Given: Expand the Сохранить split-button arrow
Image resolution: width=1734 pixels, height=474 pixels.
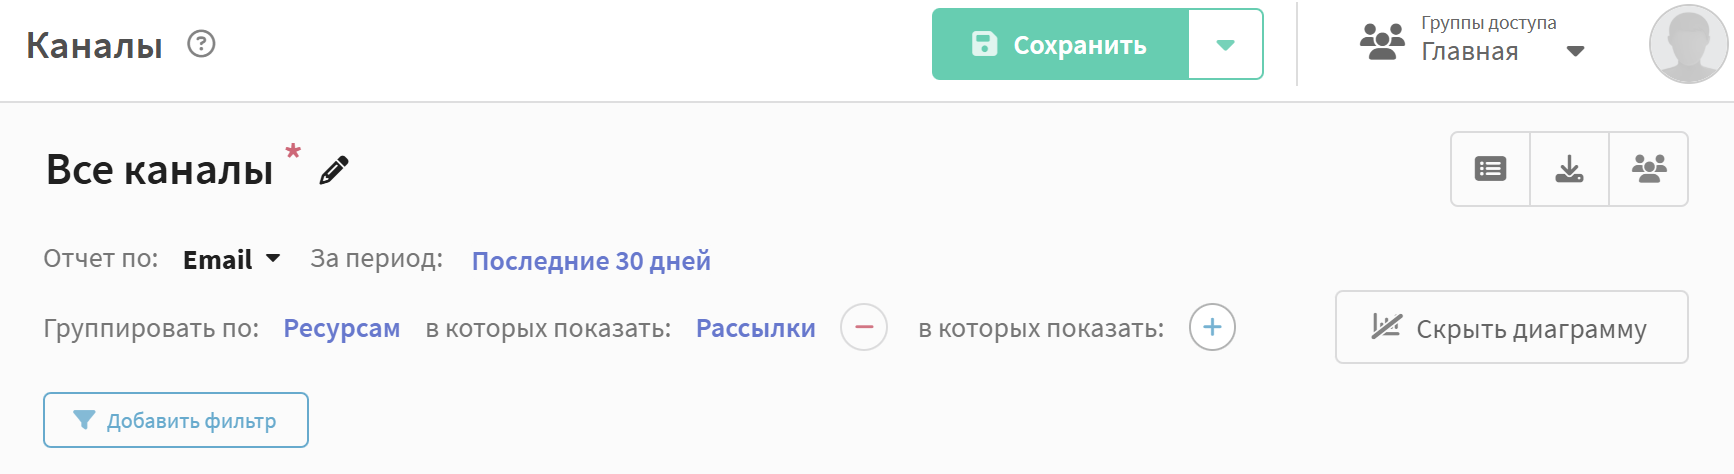Looking at the screenshot, I should 1225,44.
